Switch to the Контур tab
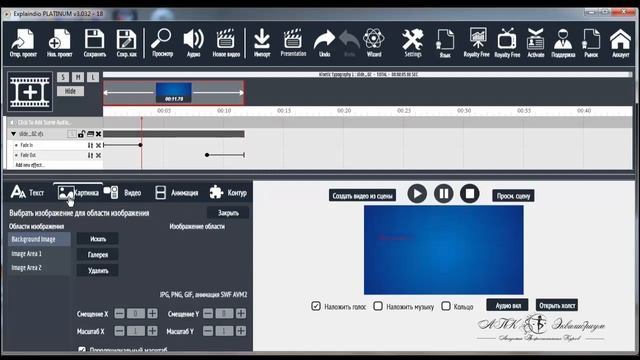Viewport: 640px width, 360px height. [228, 192]
